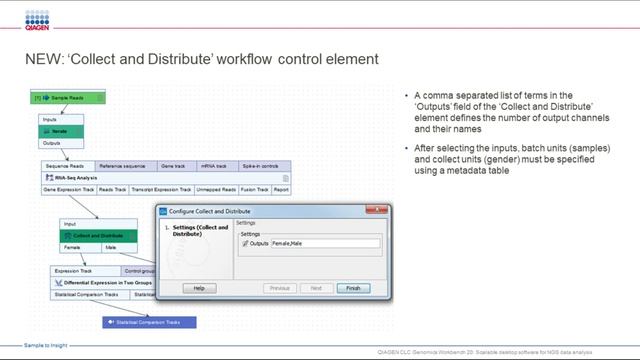This screenshot has height=360, width=640.
Task: Click the Statistical Comparison Tracks output channel
Action: click(x=90, y=295)
